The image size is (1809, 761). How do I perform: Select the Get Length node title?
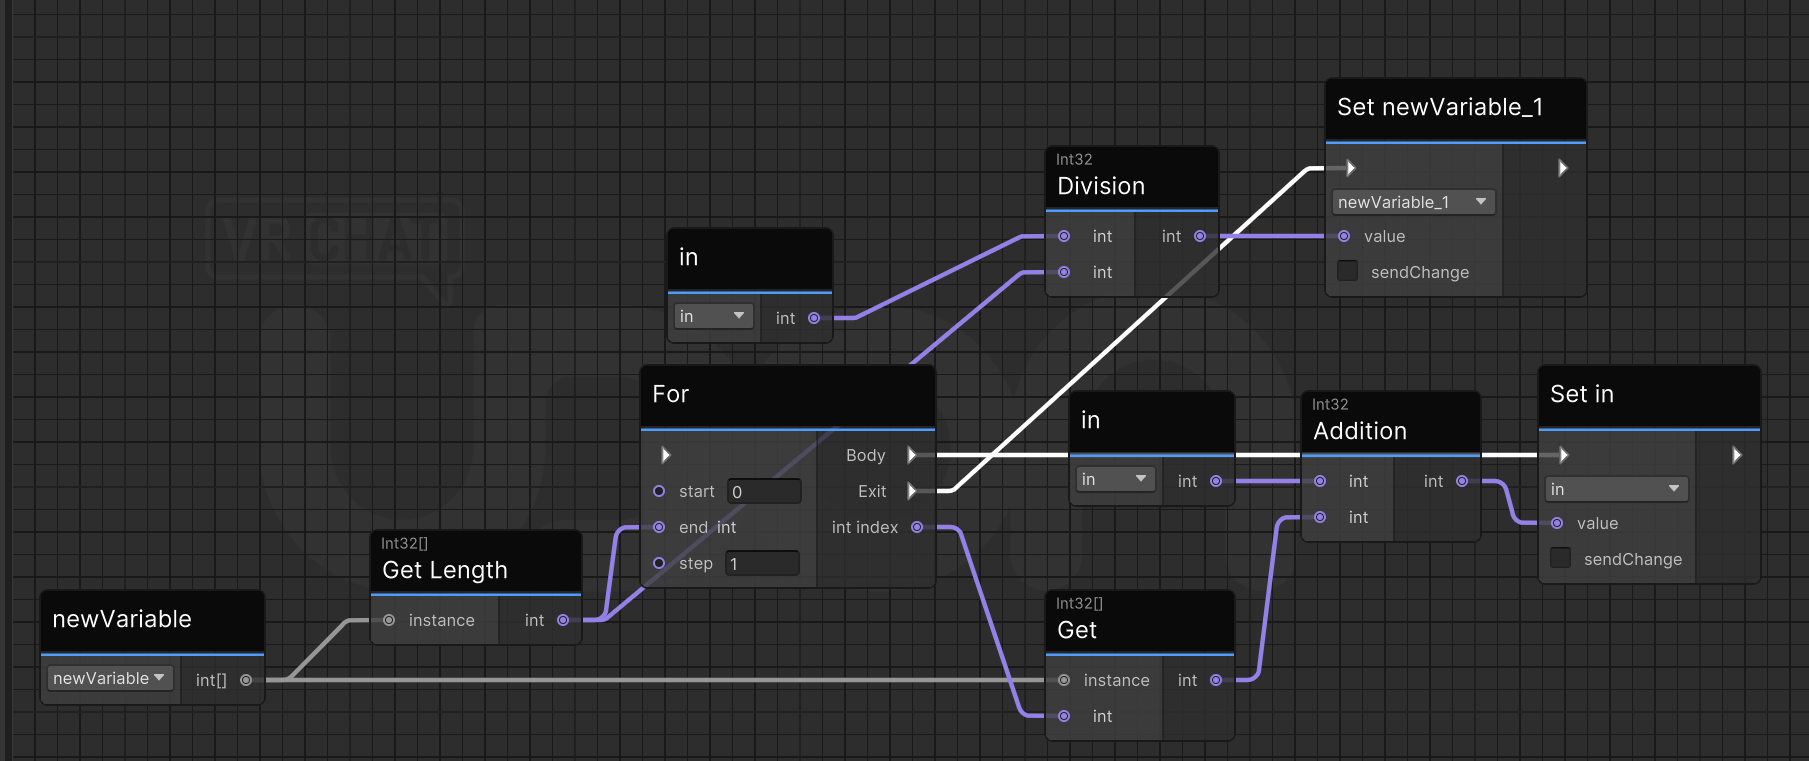(x=445, y=570)
